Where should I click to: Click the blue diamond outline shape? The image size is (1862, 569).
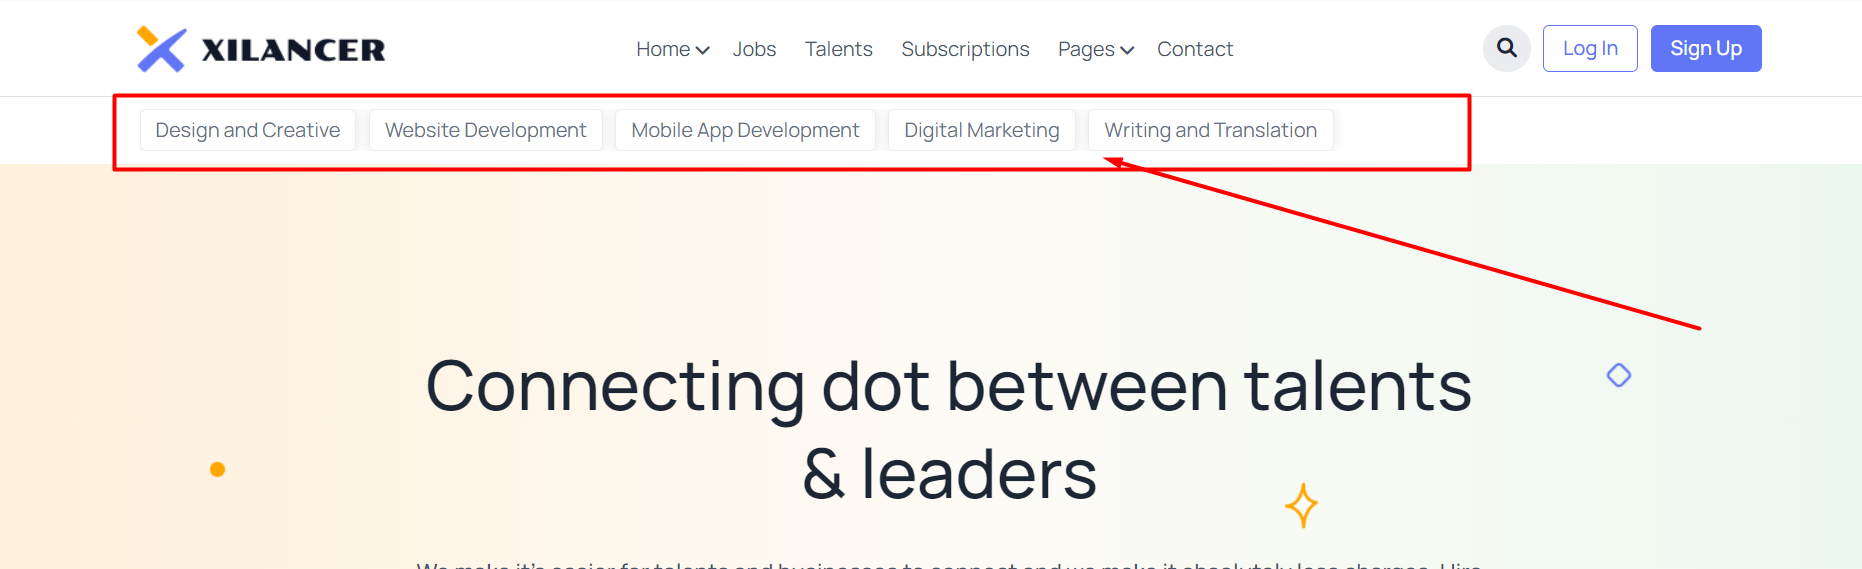point(1619,375)
